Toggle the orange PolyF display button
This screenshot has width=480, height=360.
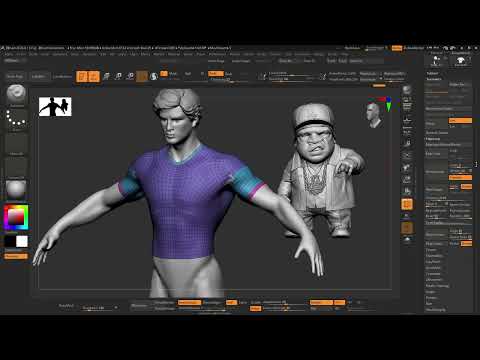coord(407,204)
